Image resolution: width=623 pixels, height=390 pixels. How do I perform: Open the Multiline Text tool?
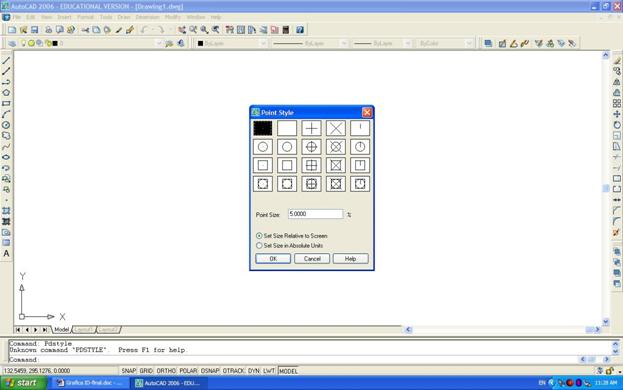6,253
